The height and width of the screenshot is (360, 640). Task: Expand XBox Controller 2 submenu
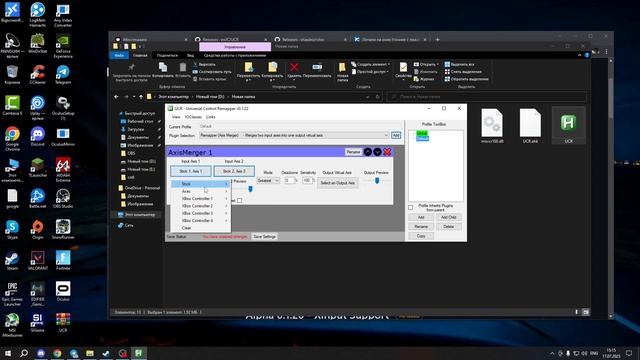(x=200, y=206)
